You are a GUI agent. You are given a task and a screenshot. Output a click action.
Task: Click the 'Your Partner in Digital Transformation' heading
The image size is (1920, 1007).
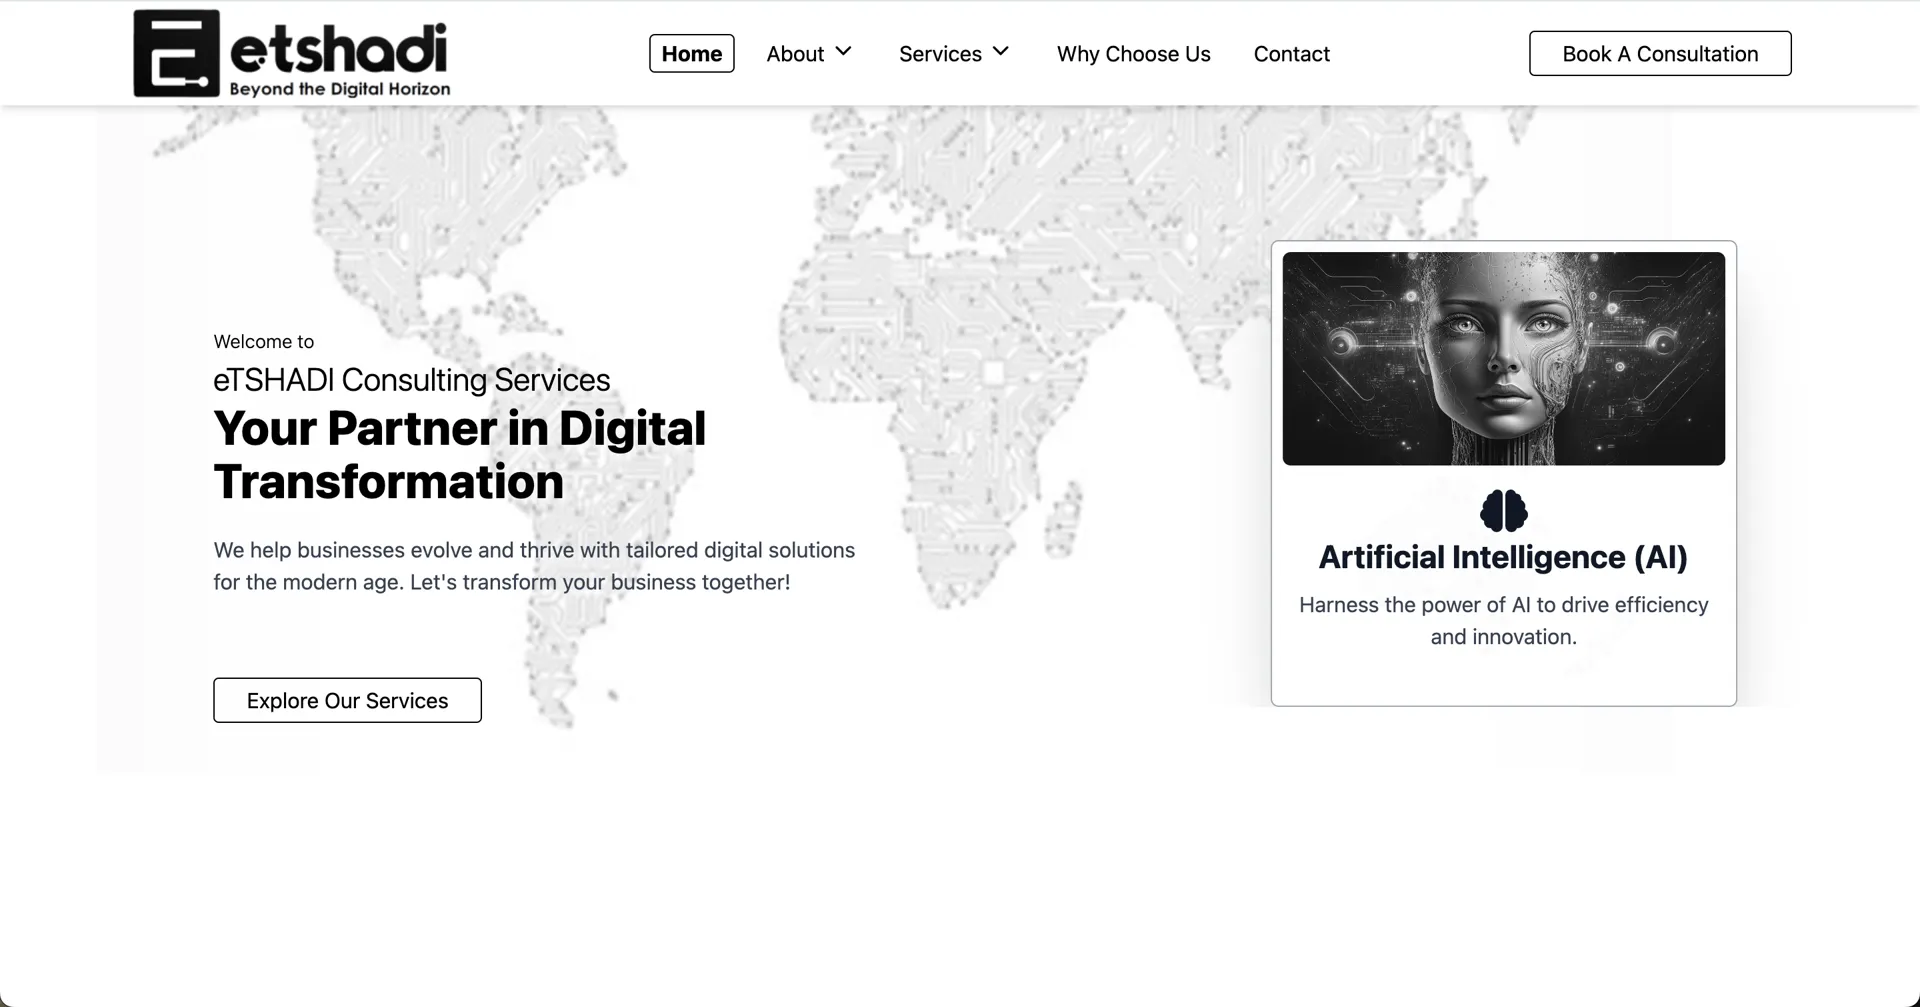click(x=459, y=455)
